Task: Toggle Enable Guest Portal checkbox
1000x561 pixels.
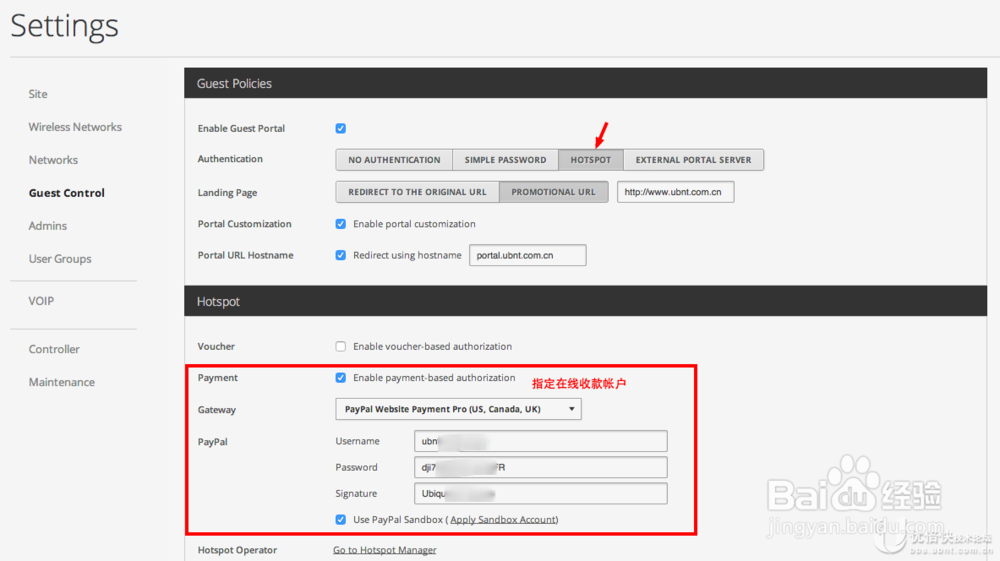Action: 341,128
